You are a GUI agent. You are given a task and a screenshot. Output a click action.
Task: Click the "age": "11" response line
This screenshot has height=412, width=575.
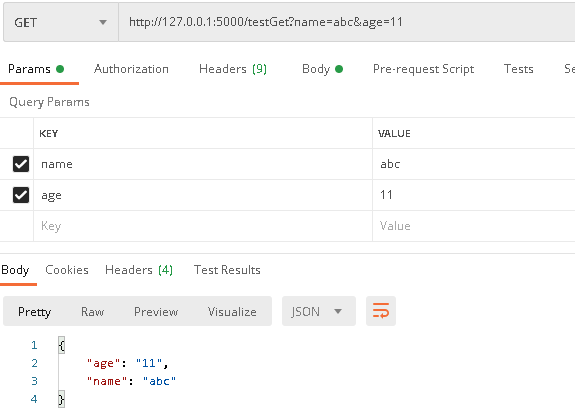(x=127, y=363)
